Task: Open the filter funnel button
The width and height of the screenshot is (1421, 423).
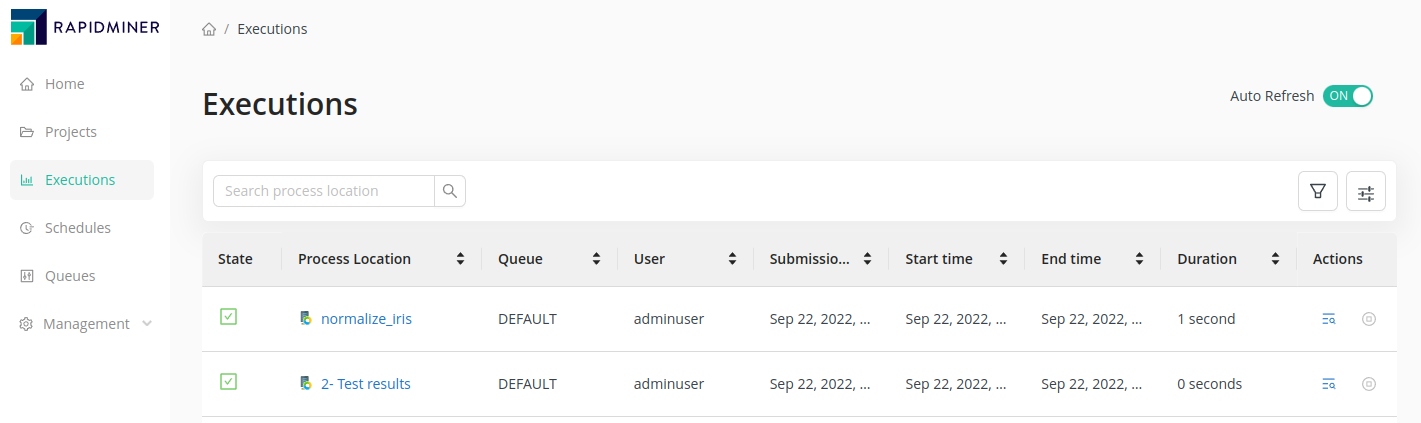Action: (x=1317, y=191)
